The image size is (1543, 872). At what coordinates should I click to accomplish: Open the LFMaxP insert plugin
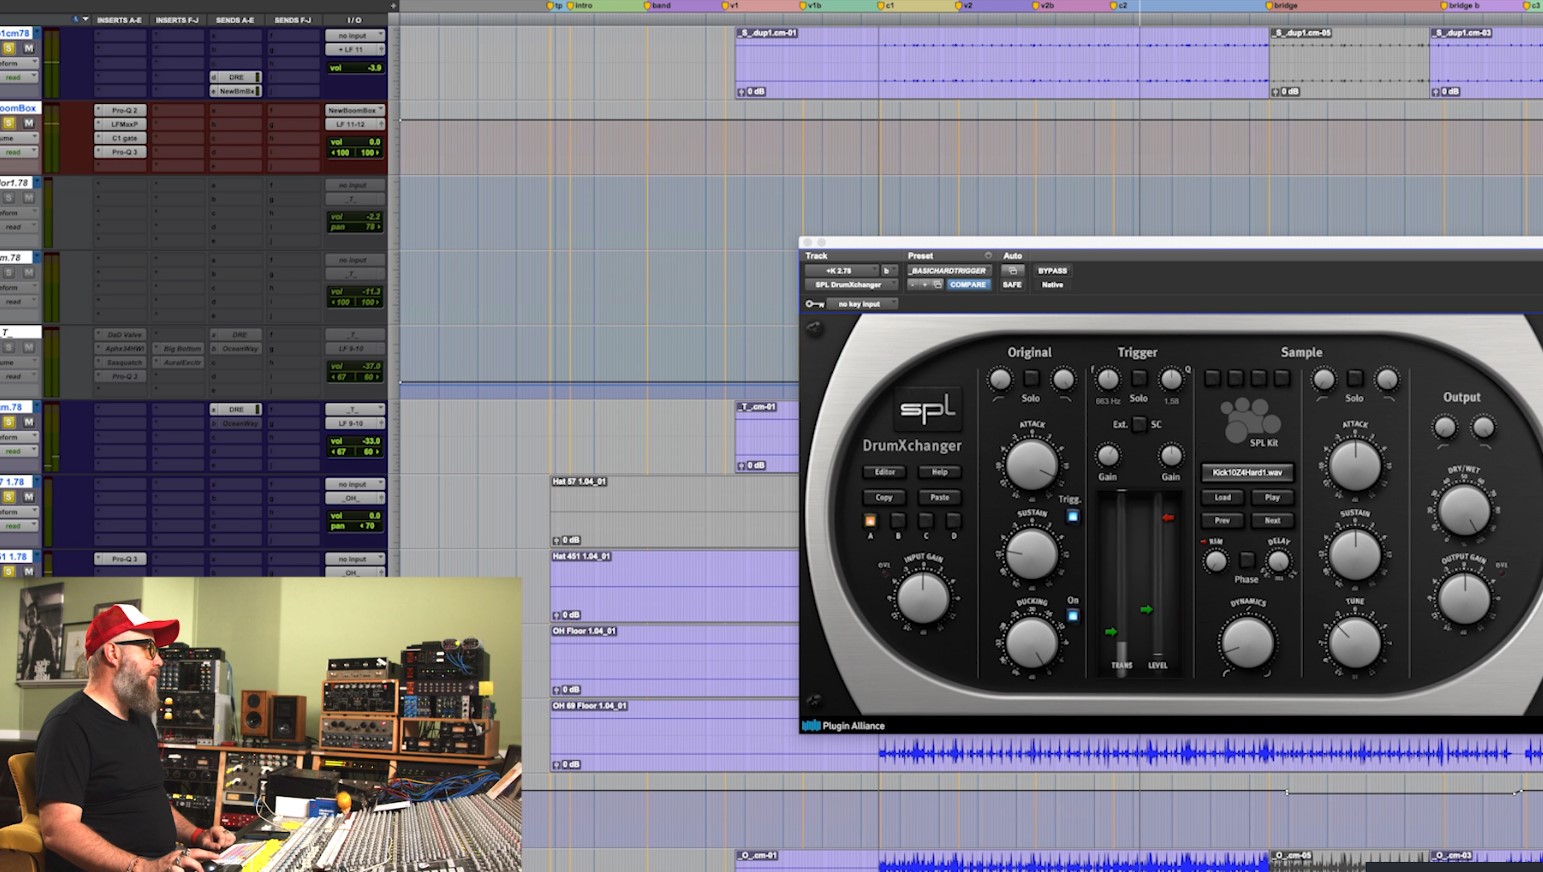tap(121, 124)
